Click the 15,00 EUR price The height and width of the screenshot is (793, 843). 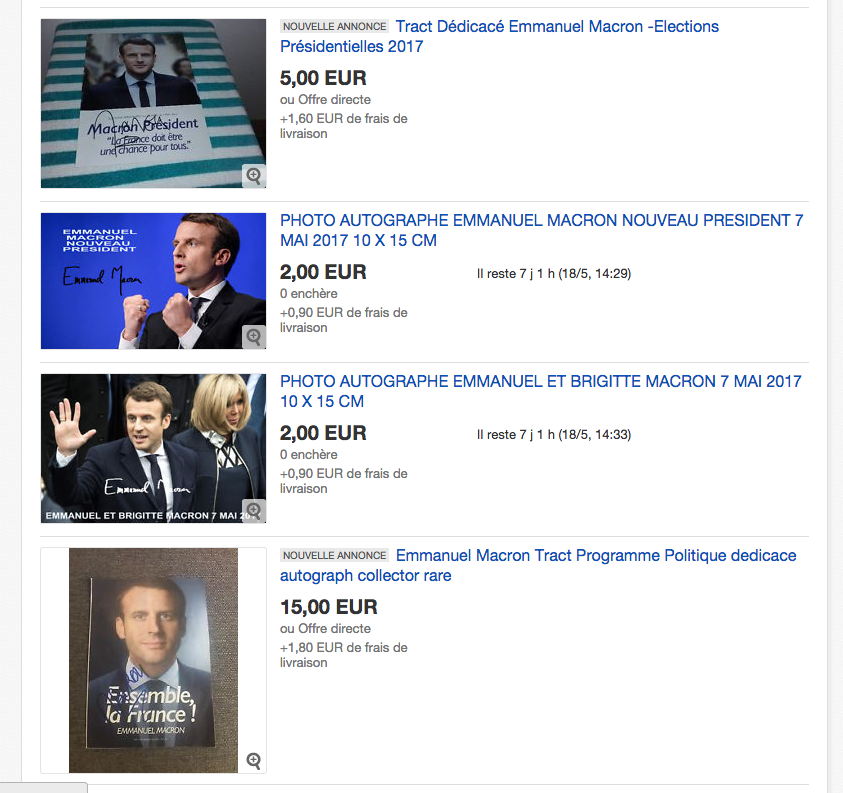(328, 607)
